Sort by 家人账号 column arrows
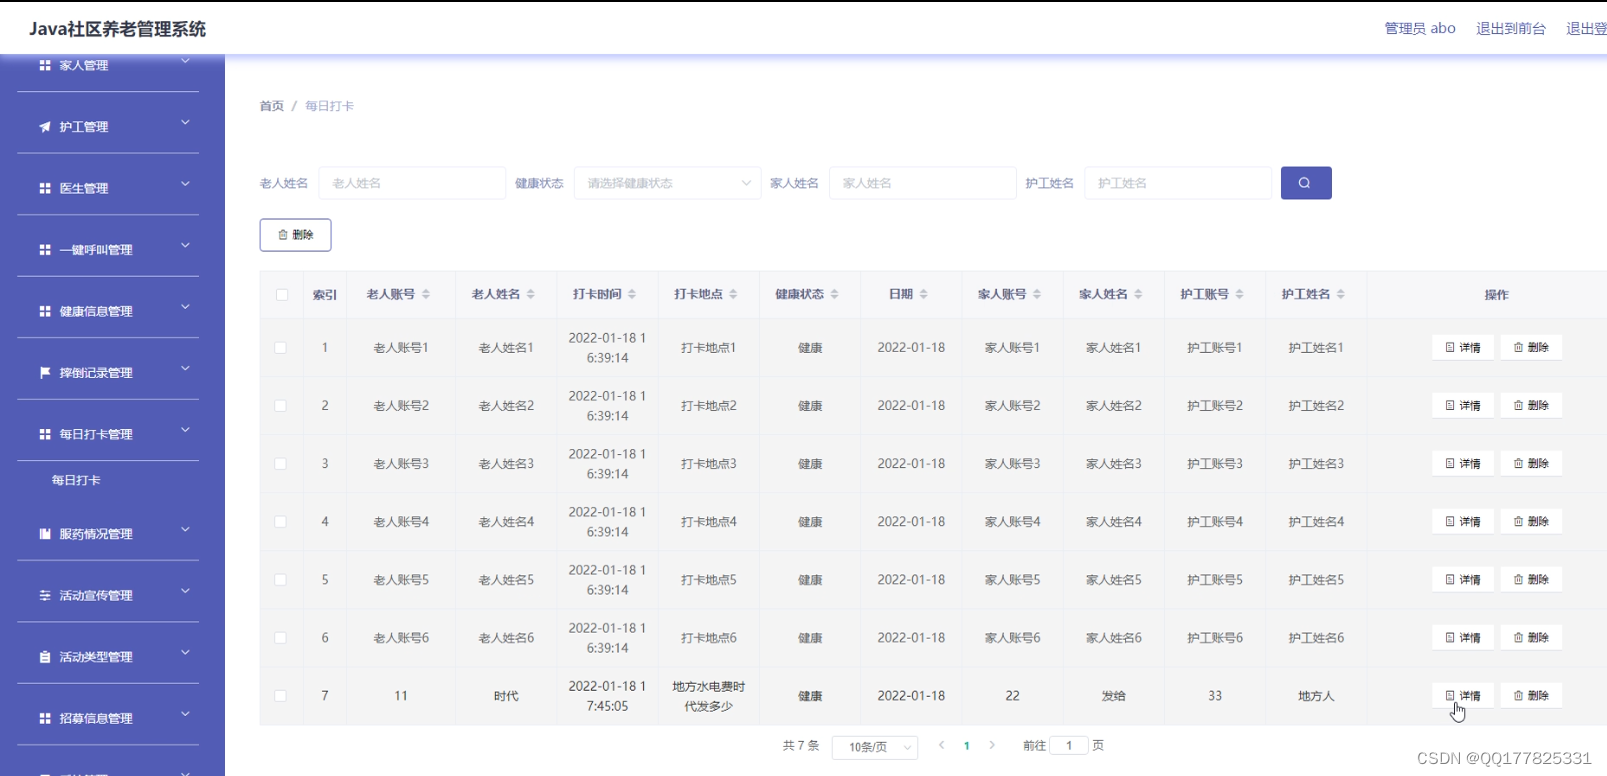Image resolution: width=1607 pixels, height=776 pixels. click(1037, 294)
